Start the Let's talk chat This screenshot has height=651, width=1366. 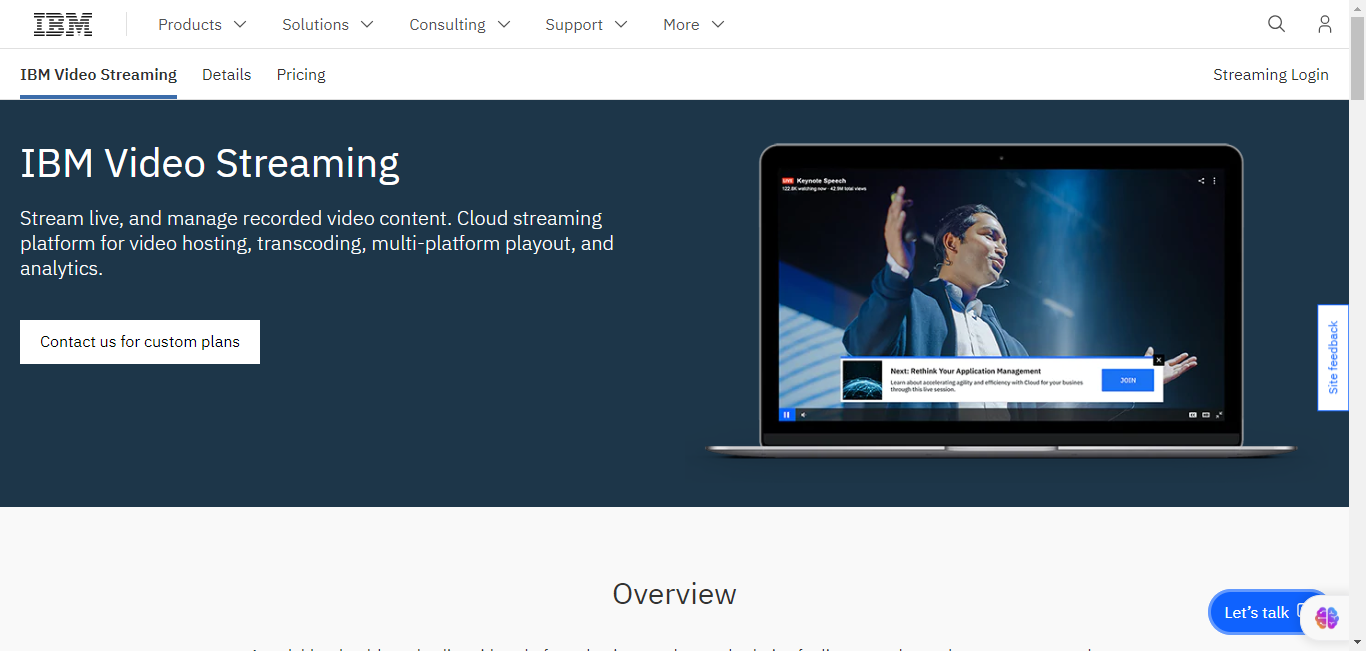coord(1258,612)
